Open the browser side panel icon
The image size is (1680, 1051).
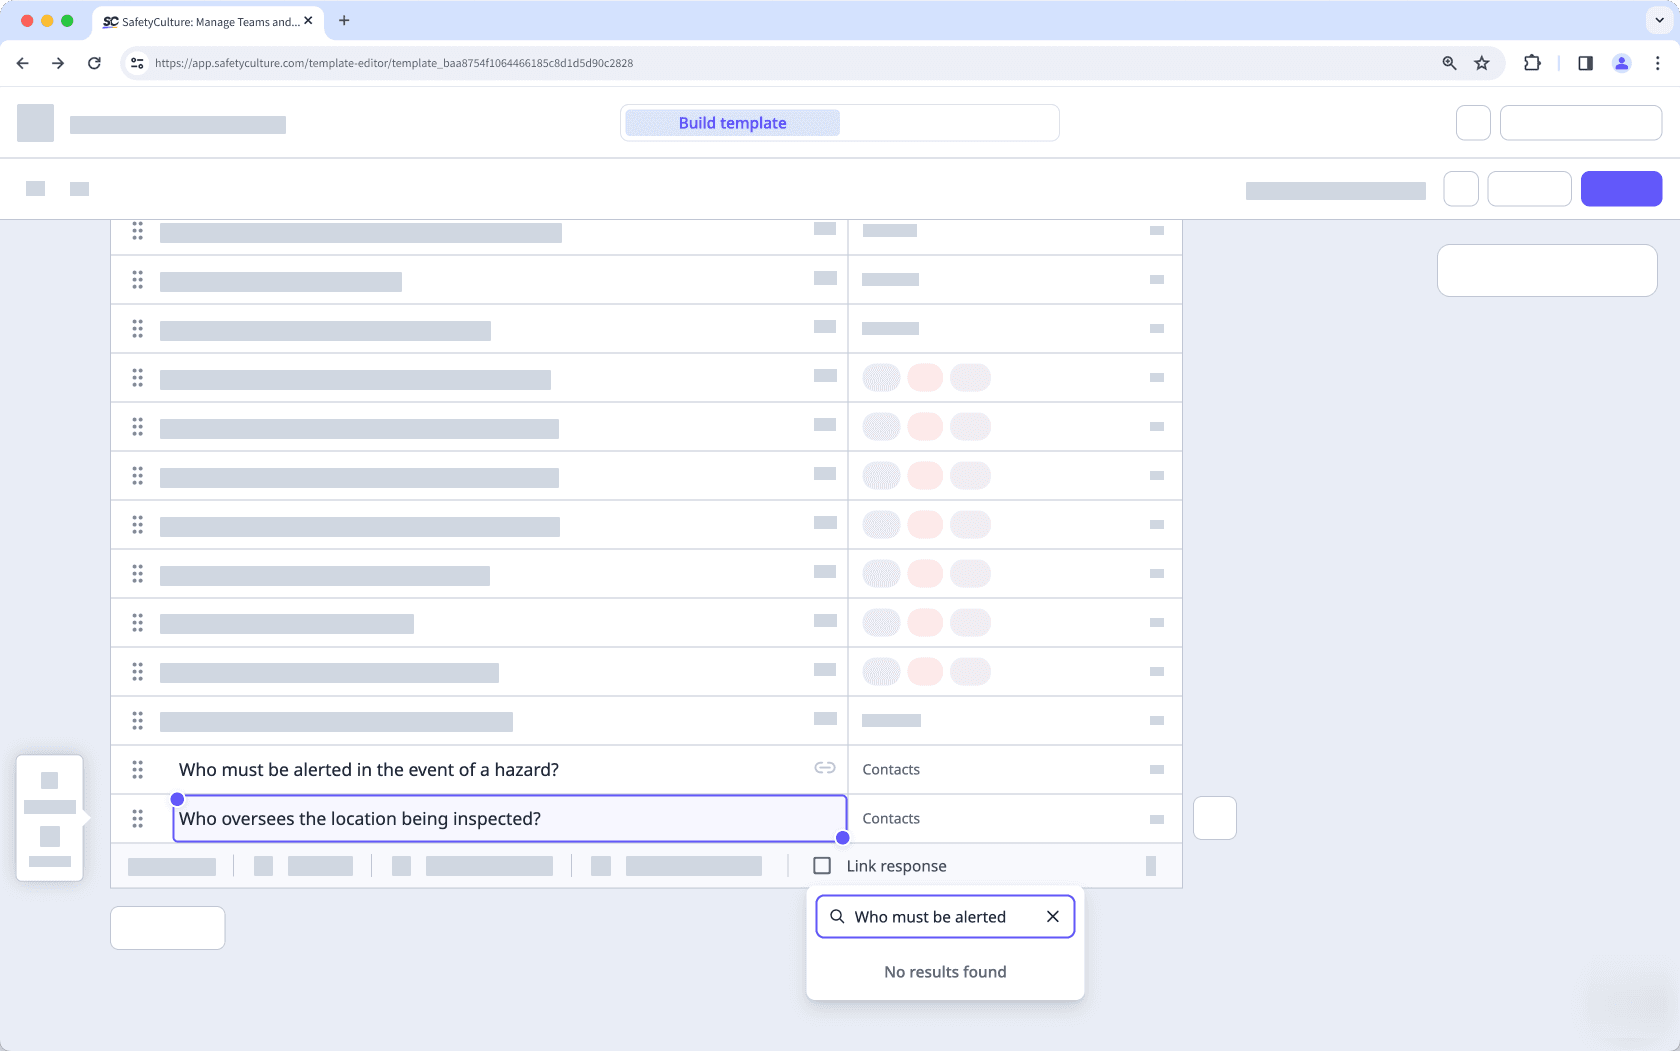[1584, 63]
